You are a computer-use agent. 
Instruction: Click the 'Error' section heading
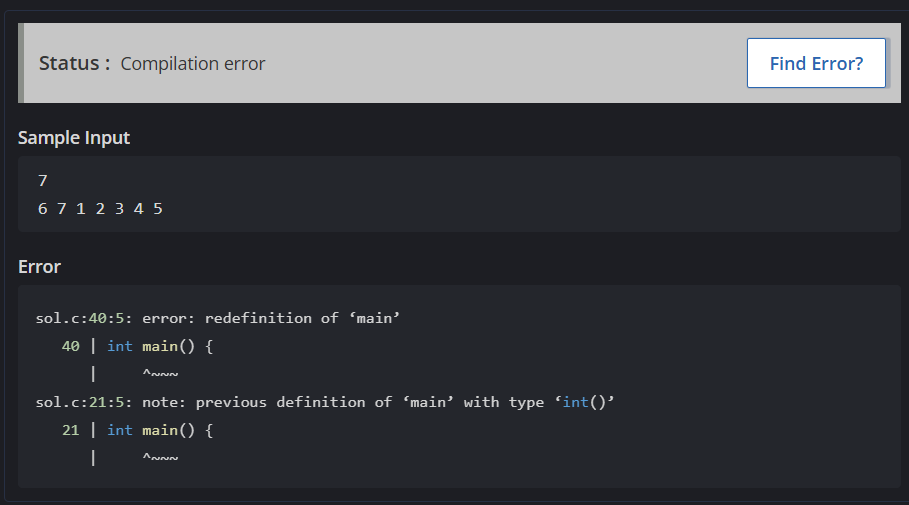39,267
